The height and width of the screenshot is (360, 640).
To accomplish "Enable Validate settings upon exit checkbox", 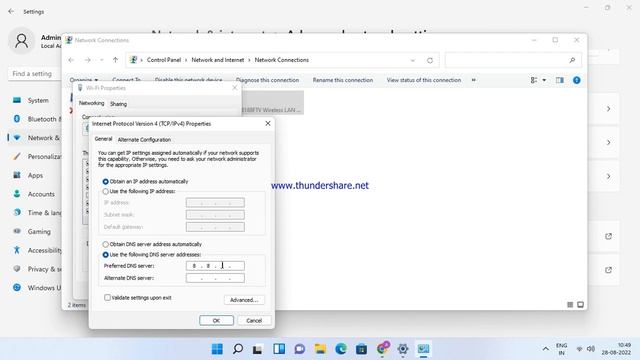I will pos(107,298).
